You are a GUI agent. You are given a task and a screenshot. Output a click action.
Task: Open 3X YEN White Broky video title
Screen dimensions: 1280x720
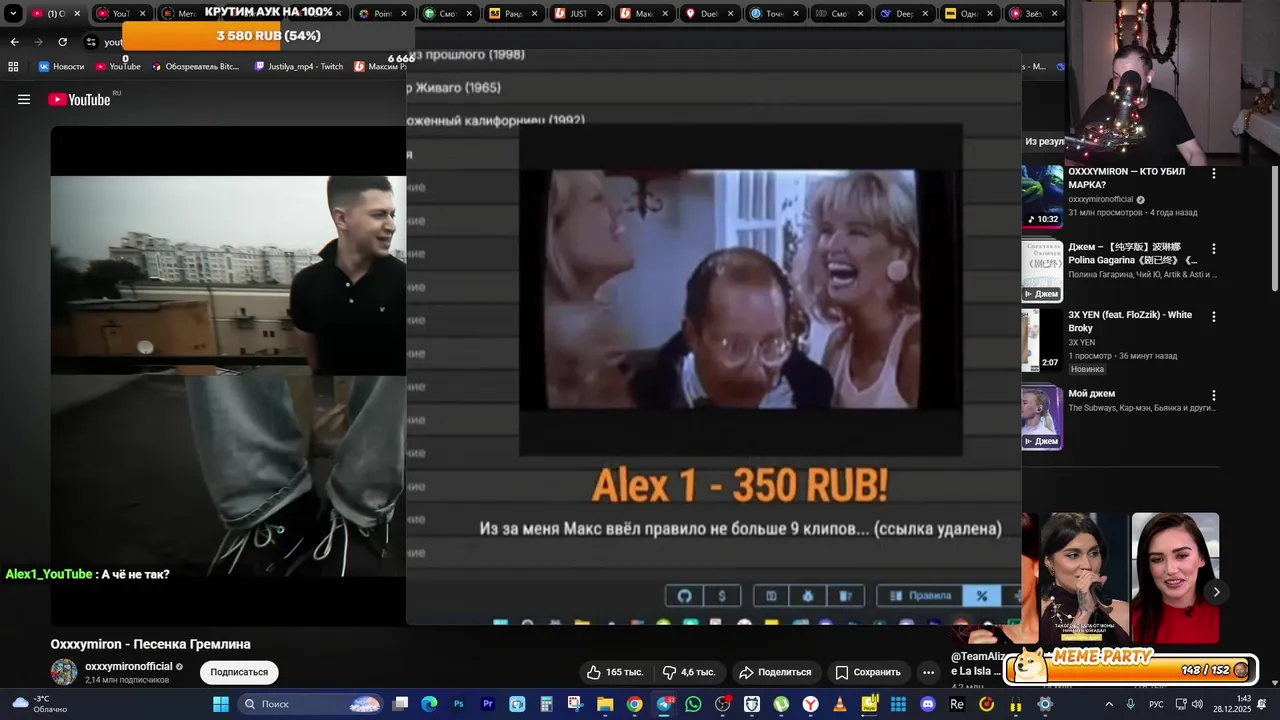[1130, 321]
